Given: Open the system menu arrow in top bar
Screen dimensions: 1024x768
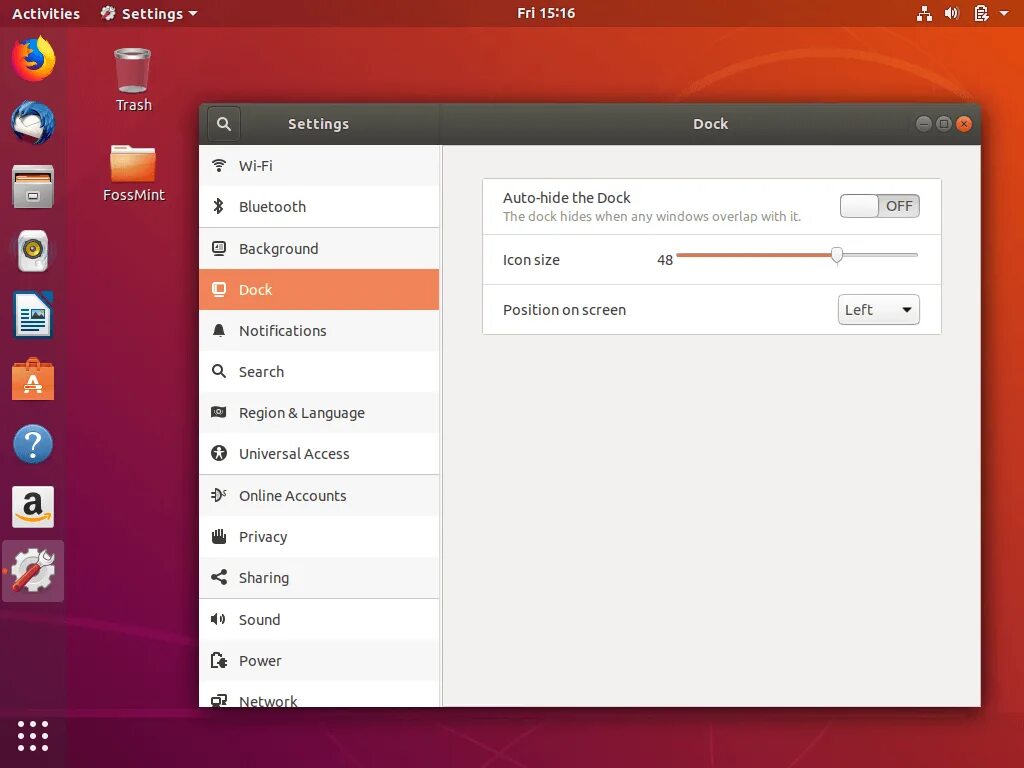Looking at the screenshot, I should coord(1004,13).
